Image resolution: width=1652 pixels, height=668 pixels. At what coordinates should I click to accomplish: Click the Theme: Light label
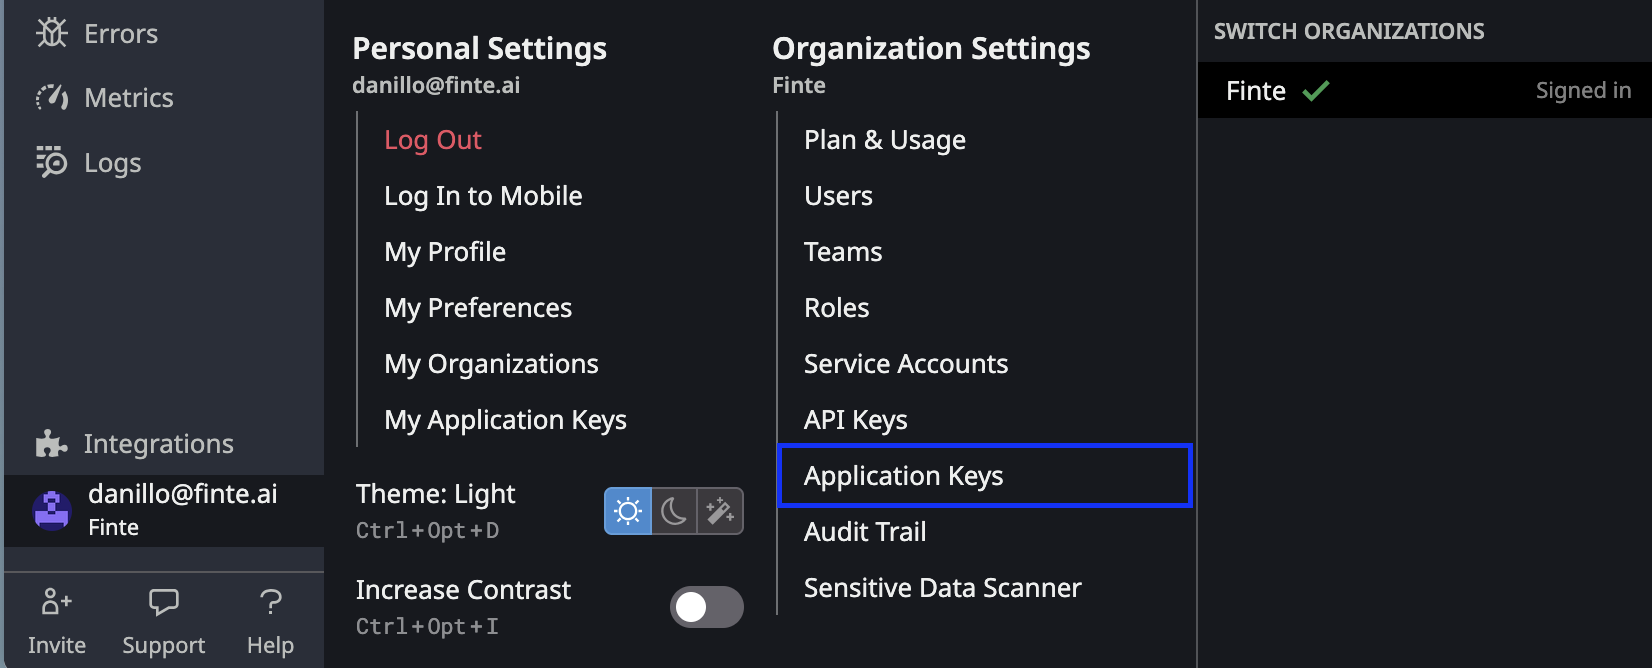pos(436,494)
